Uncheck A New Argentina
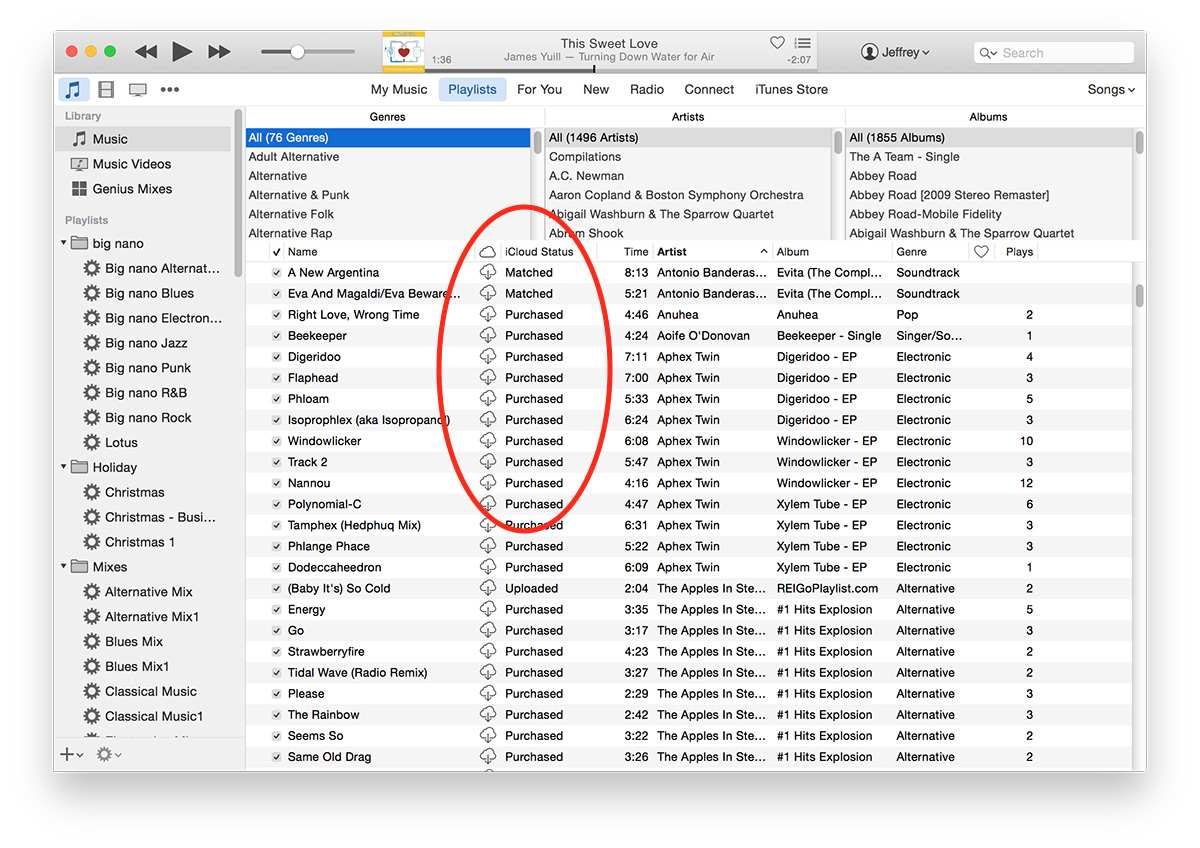Viewport: 1200px width, 848px height. (275, 272)
